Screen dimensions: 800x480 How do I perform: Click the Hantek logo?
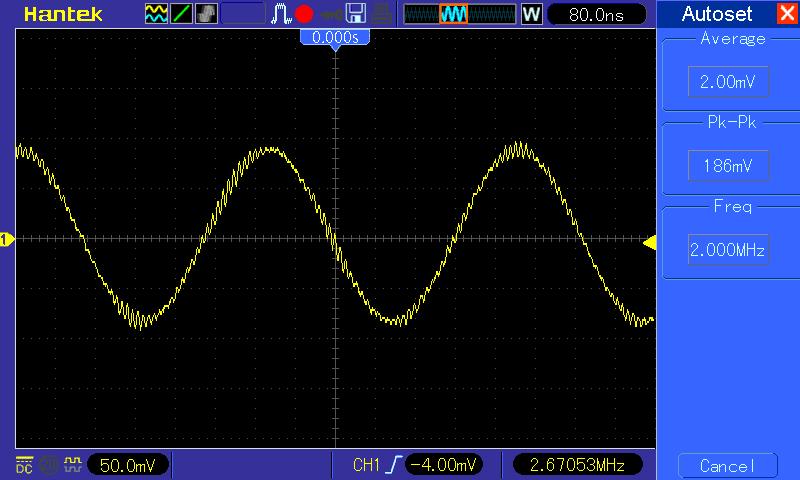click(x=63, y=14)
